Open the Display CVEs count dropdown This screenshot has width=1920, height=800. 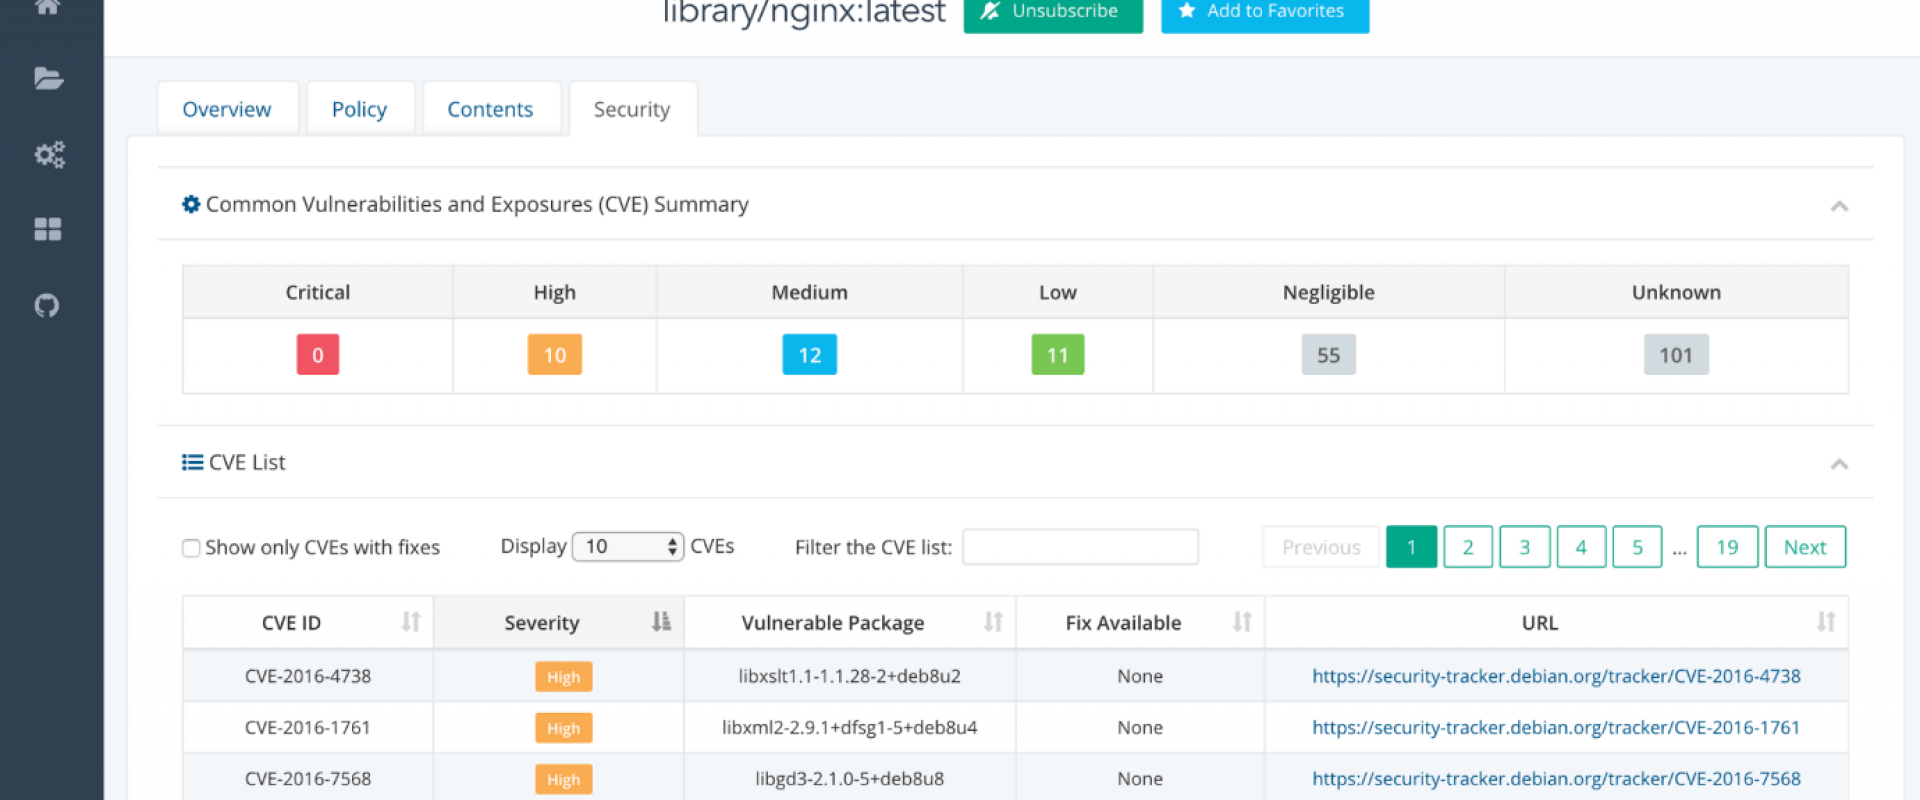[x=628, y=546]
